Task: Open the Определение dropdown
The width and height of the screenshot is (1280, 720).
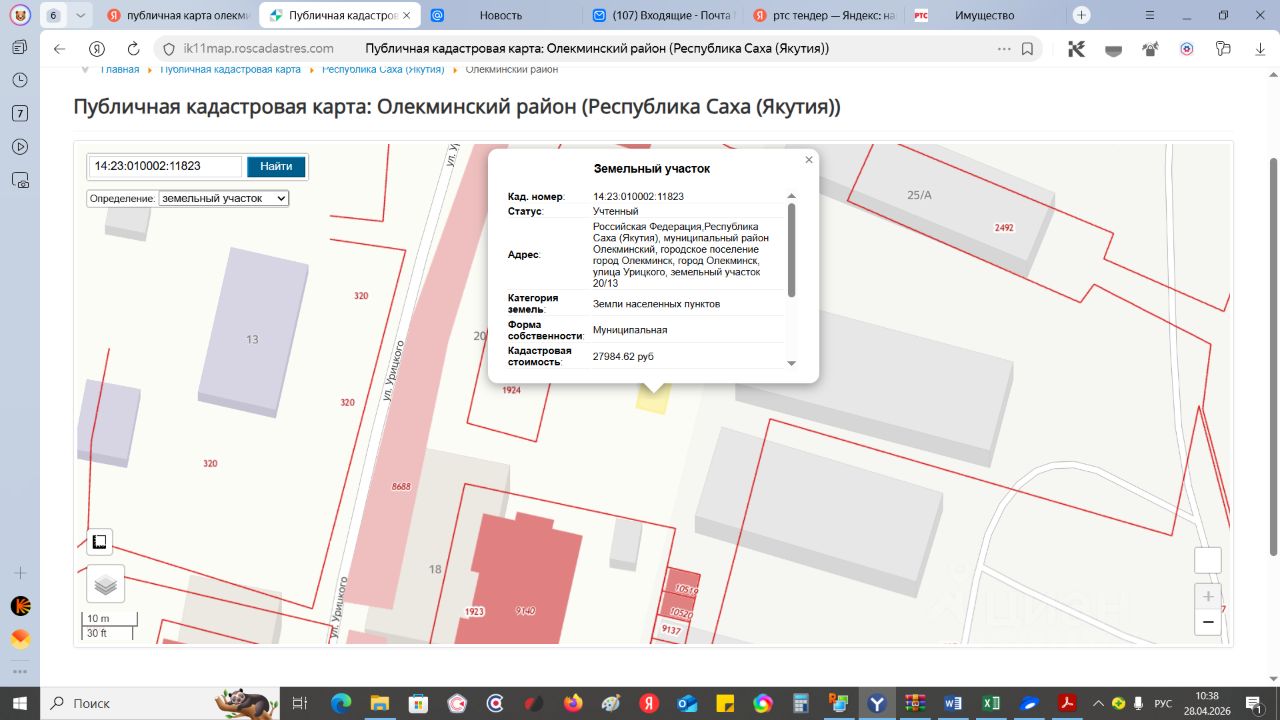Action: (x=224, y=198)
